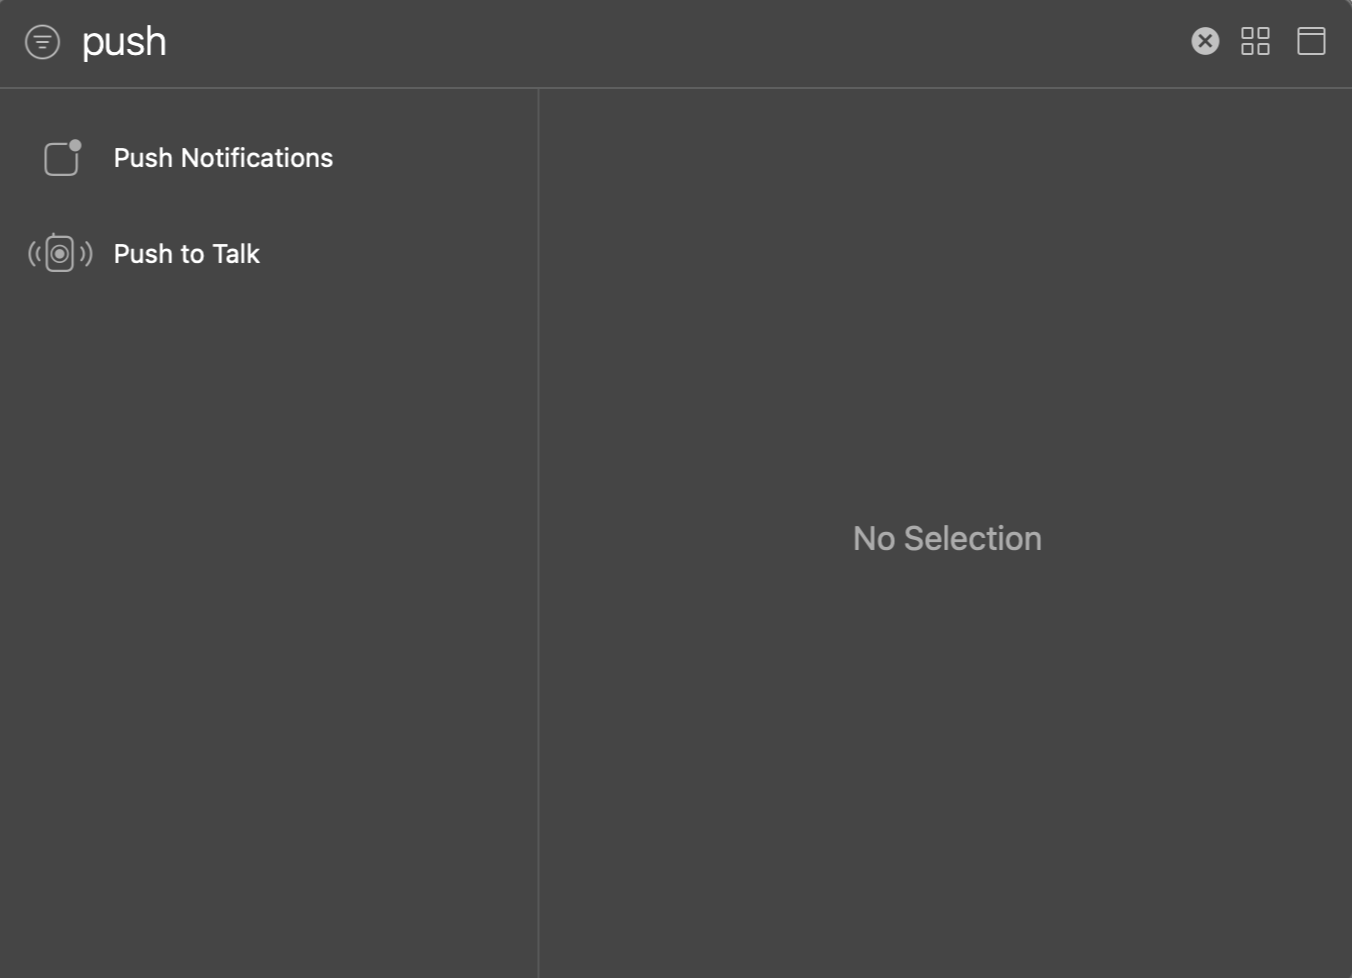
Task: Open the filter options icon beside the search field
Action: [42, 41]
